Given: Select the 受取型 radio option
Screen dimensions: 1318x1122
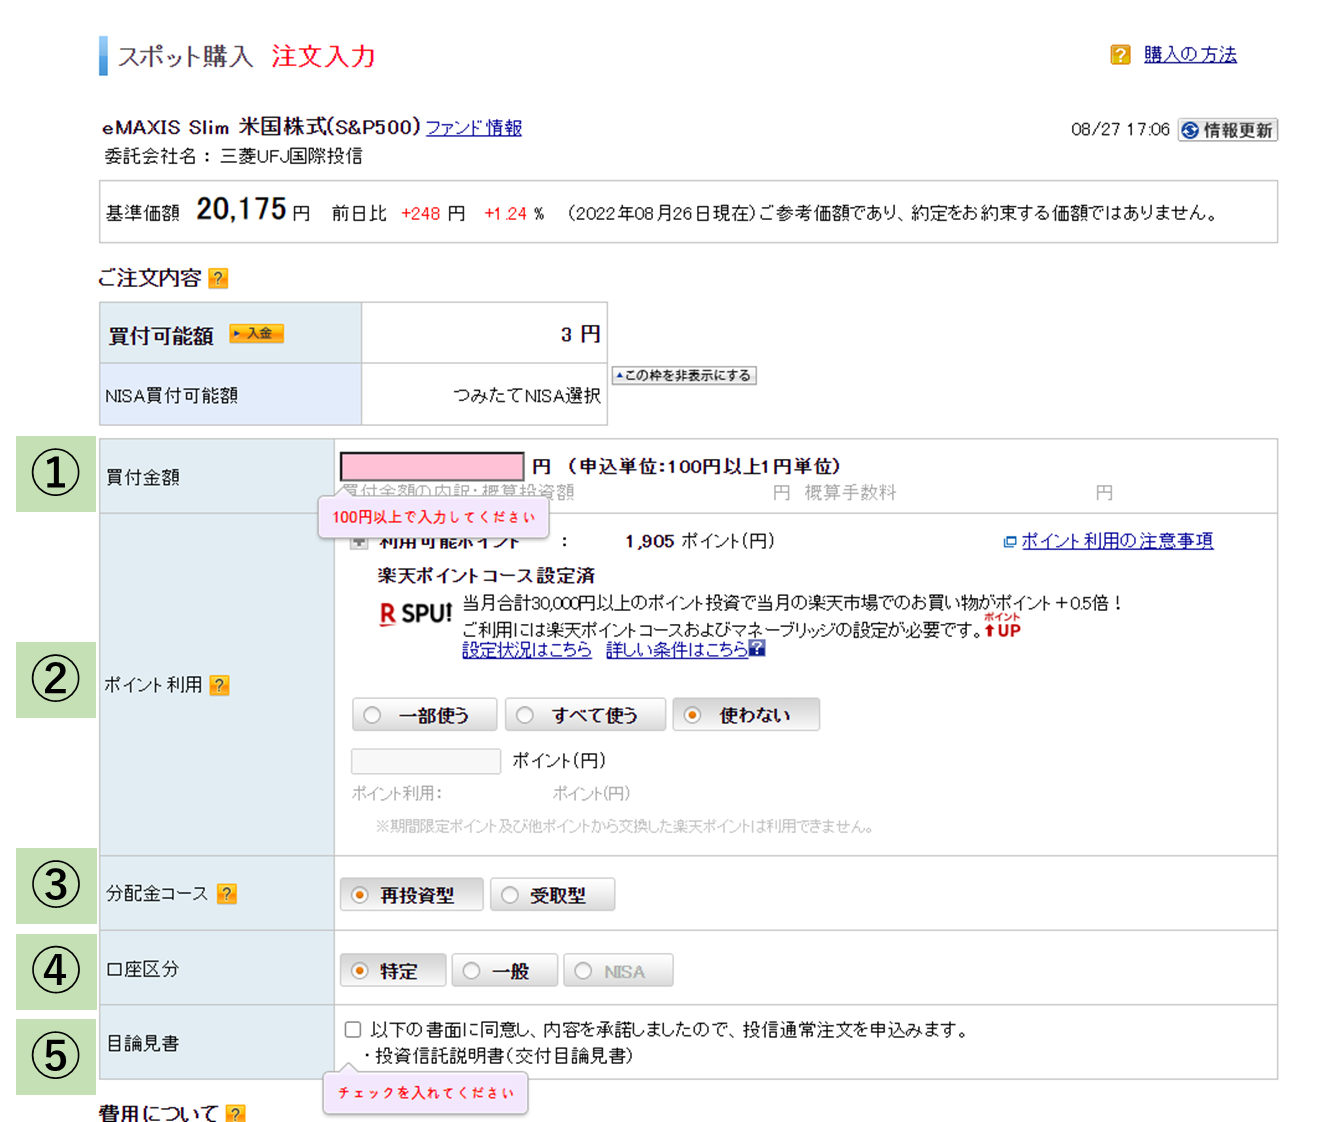Looking at the screenshot, I should point(552,895).
